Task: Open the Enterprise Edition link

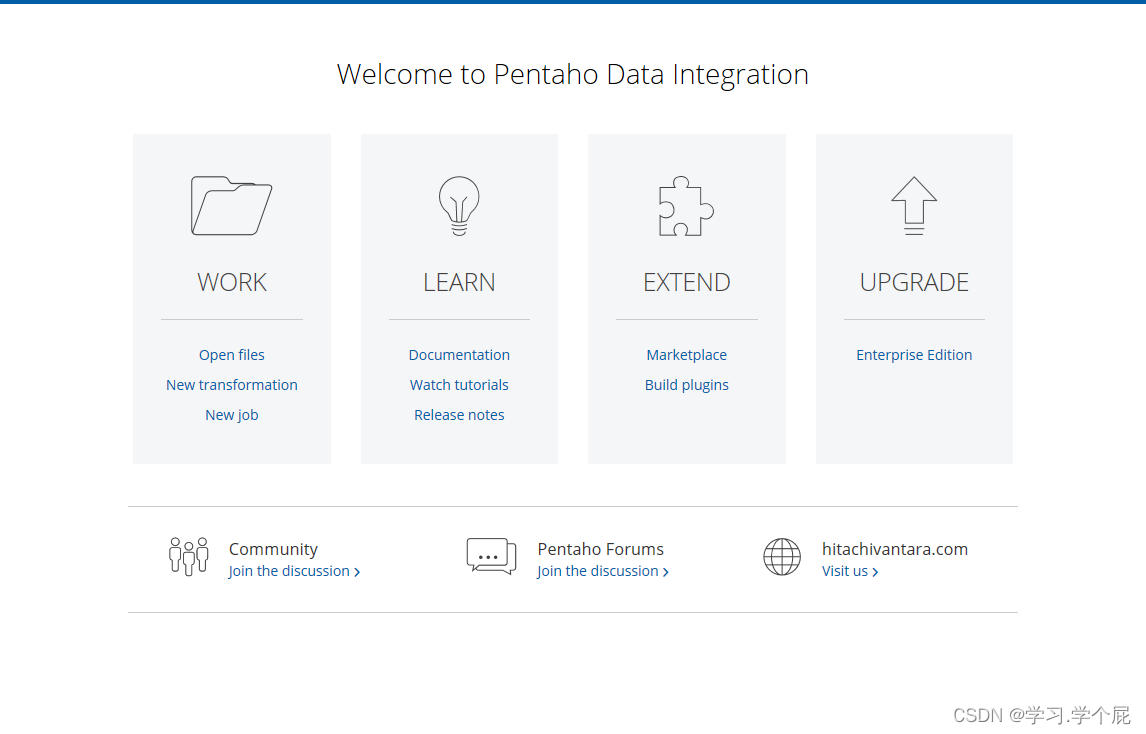Action: coord(914,355)
